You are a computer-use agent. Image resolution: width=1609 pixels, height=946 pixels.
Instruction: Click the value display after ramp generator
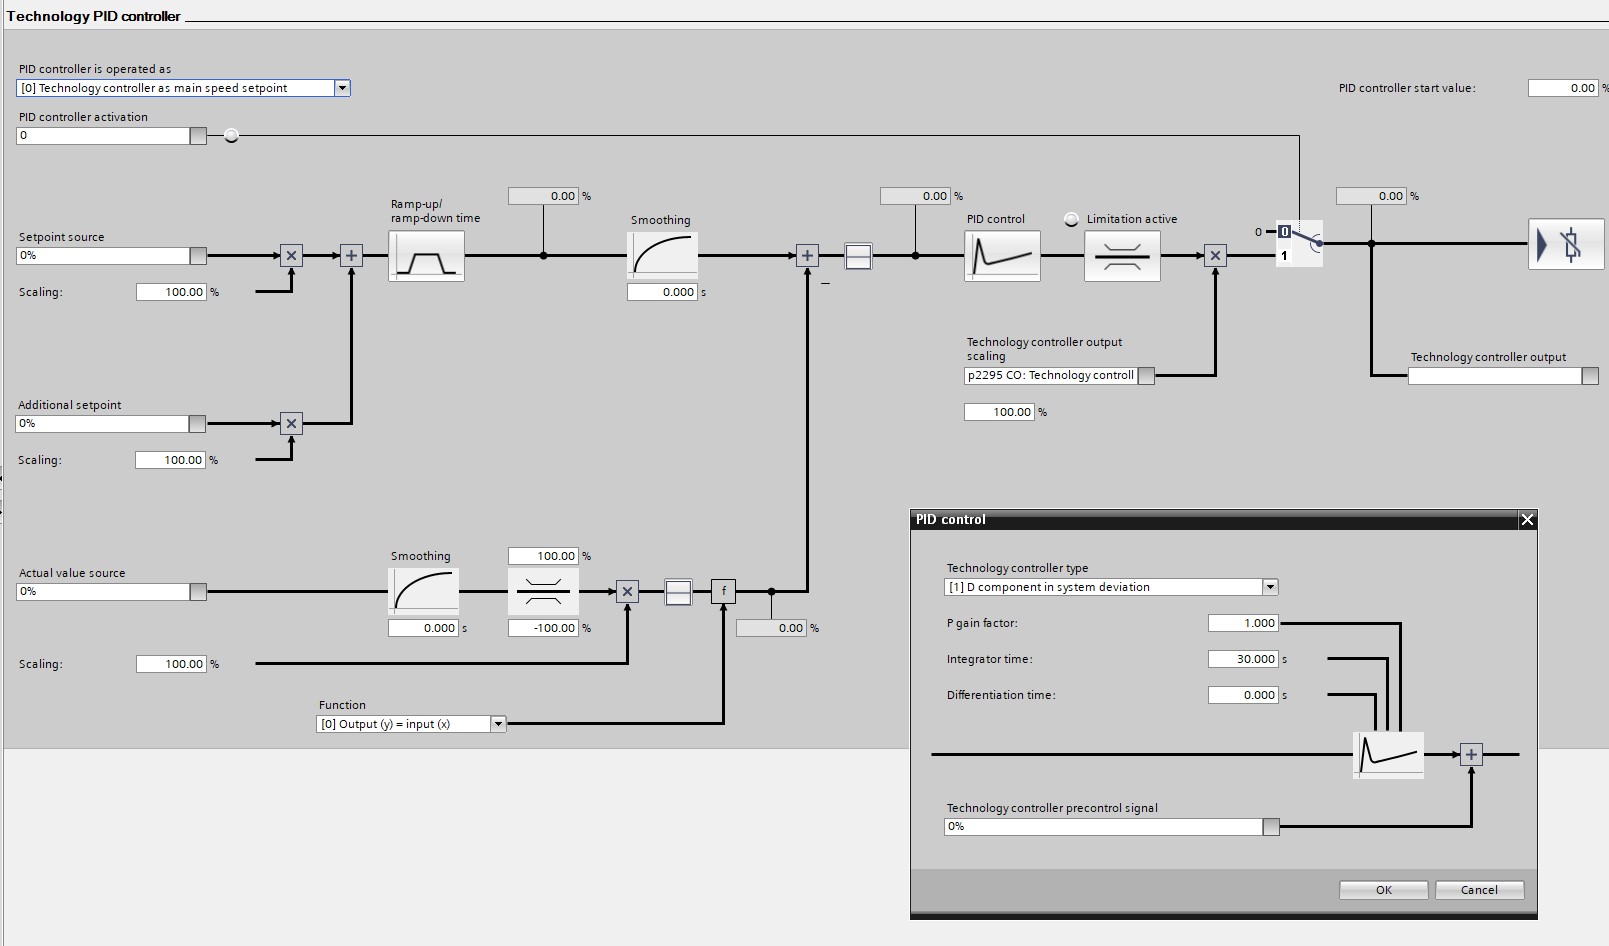coord(543,196)
